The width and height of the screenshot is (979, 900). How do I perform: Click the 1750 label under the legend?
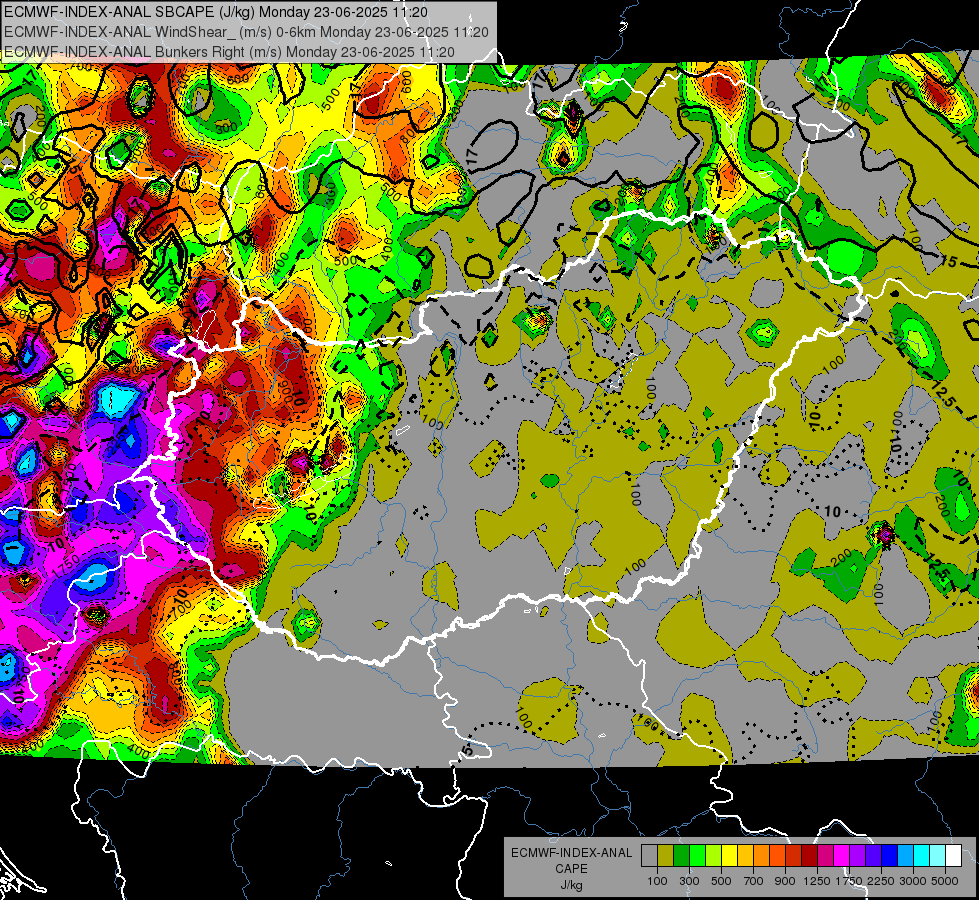tap(849, 881)
